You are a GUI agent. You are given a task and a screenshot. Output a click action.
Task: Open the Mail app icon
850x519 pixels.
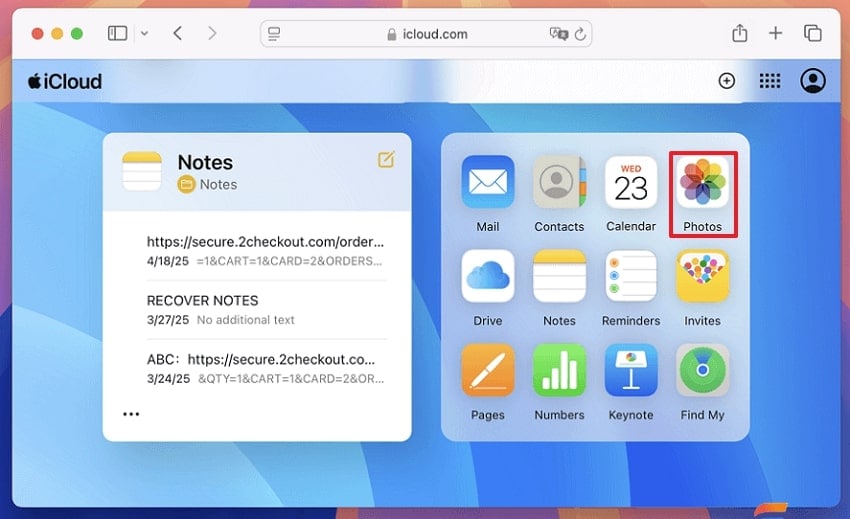(x=487, y=182)
